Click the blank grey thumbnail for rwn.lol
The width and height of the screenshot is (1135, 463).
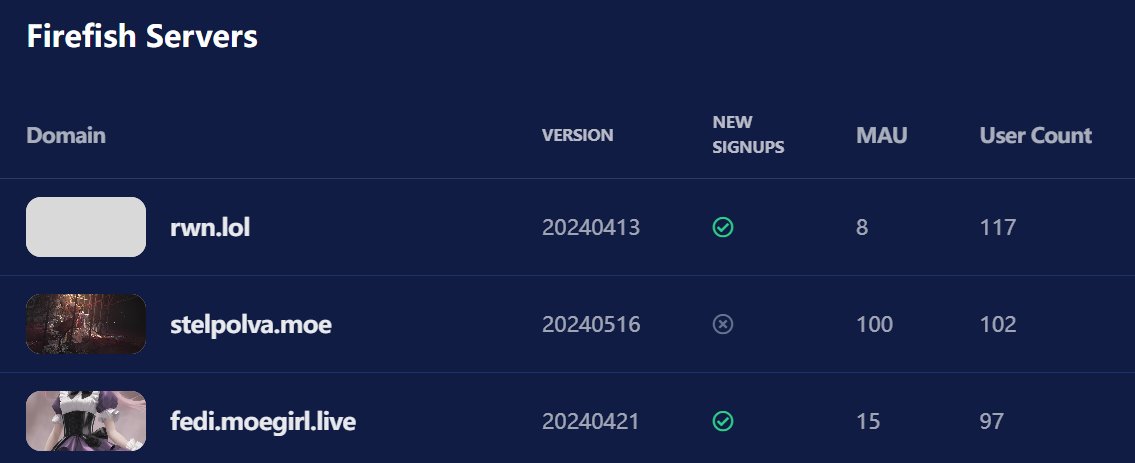[86, 227]
